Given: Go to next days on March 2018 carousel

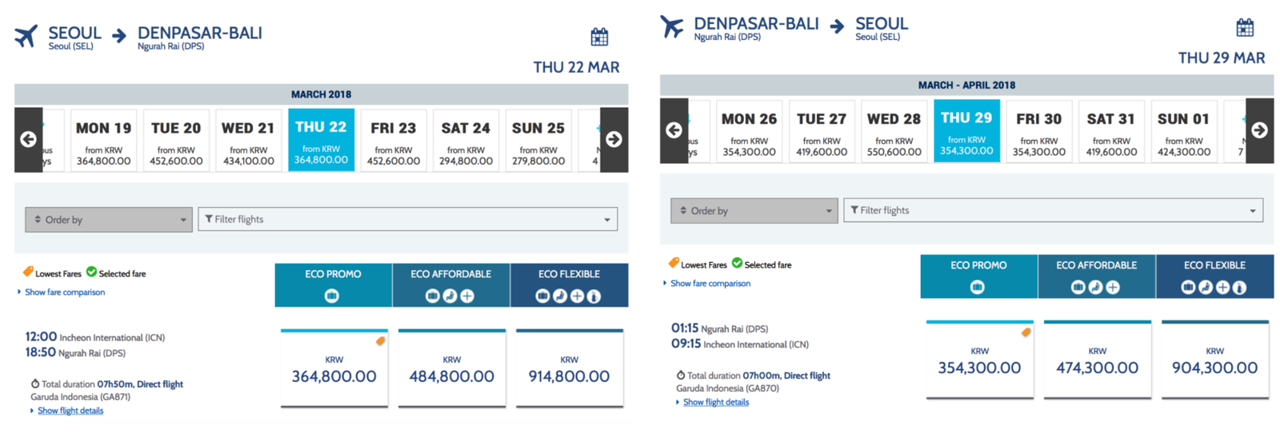Looking at the screenshot, I should click(x=614, y=139).
